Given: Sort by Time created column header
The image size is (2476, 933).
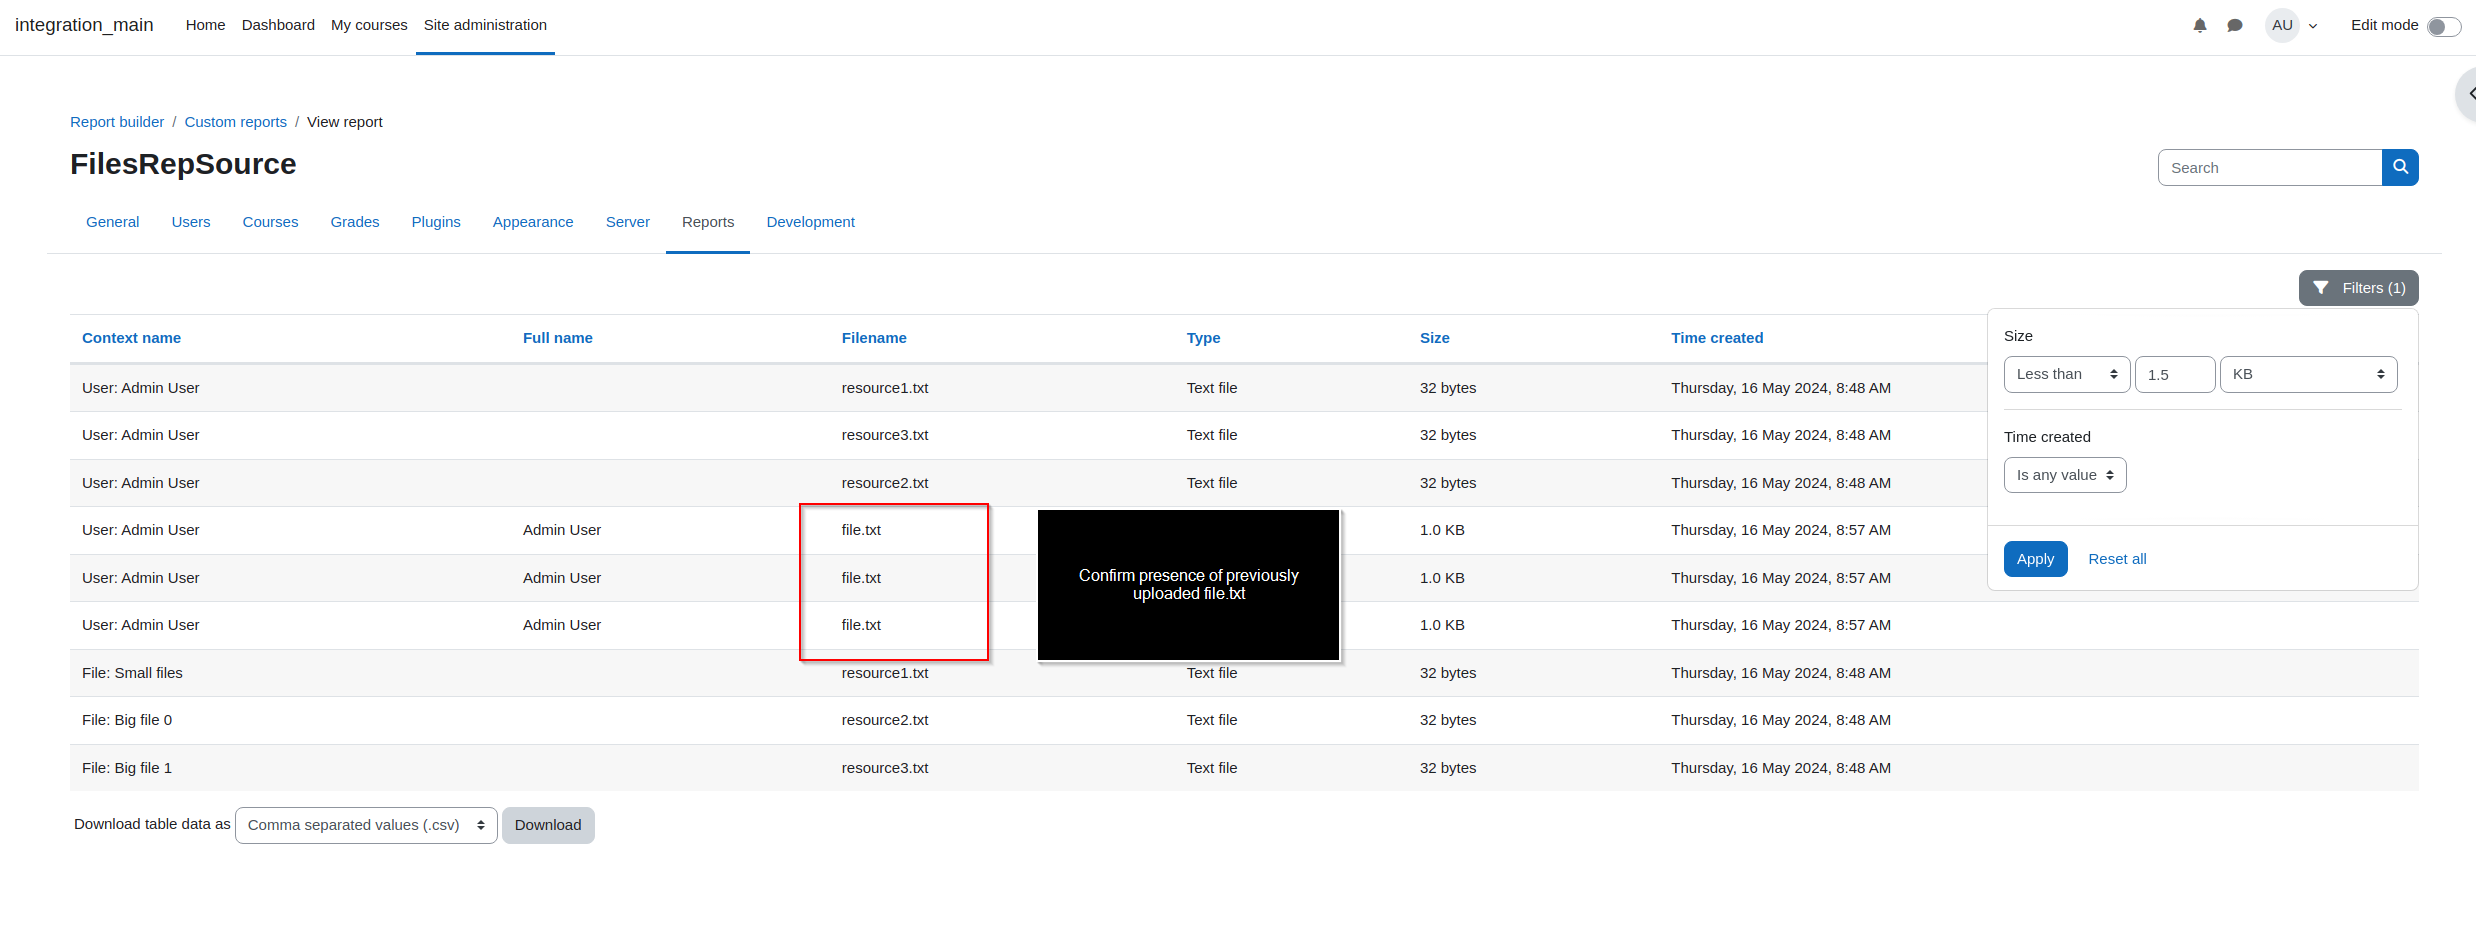Looking at the screenshot, I should coord(1717,338).
